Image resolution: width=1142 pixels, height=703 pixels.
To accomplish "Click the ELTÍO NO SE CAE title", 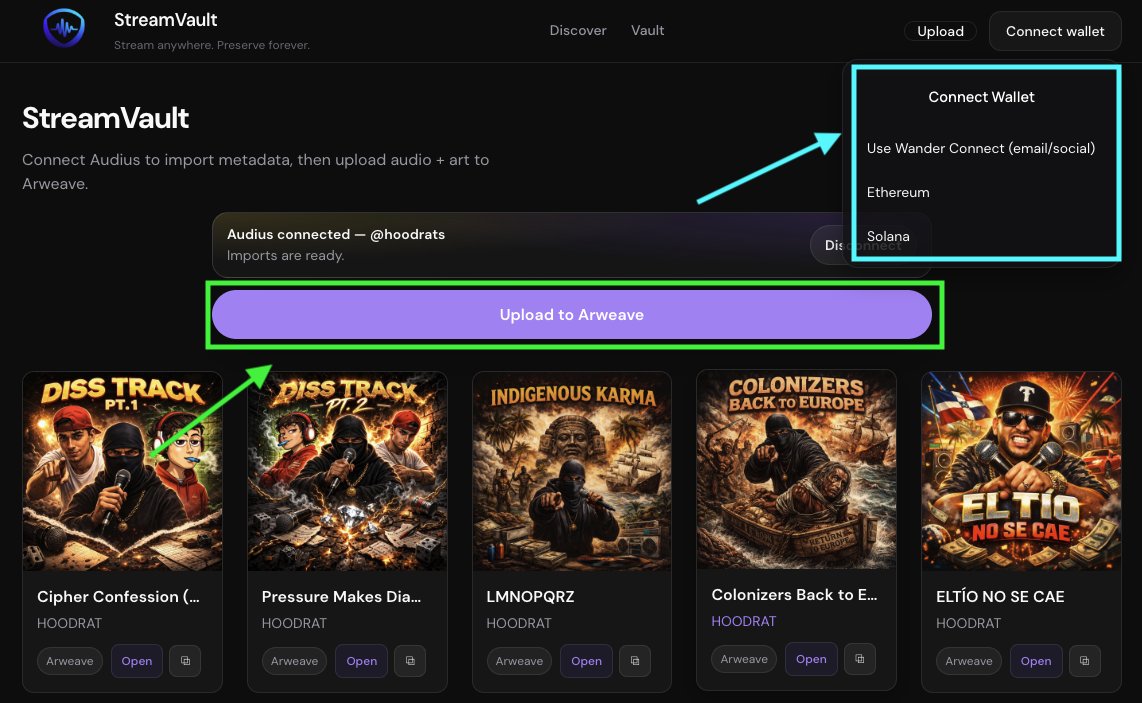I will pos(1000,597).
